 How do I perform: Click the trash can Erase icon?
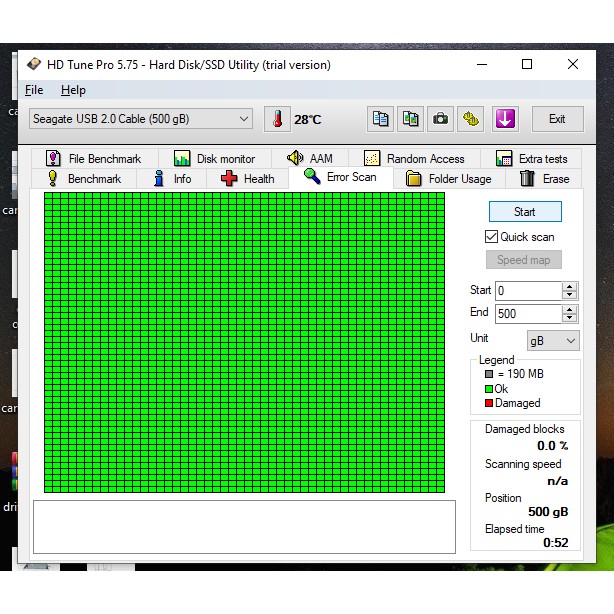click(527, 179)
